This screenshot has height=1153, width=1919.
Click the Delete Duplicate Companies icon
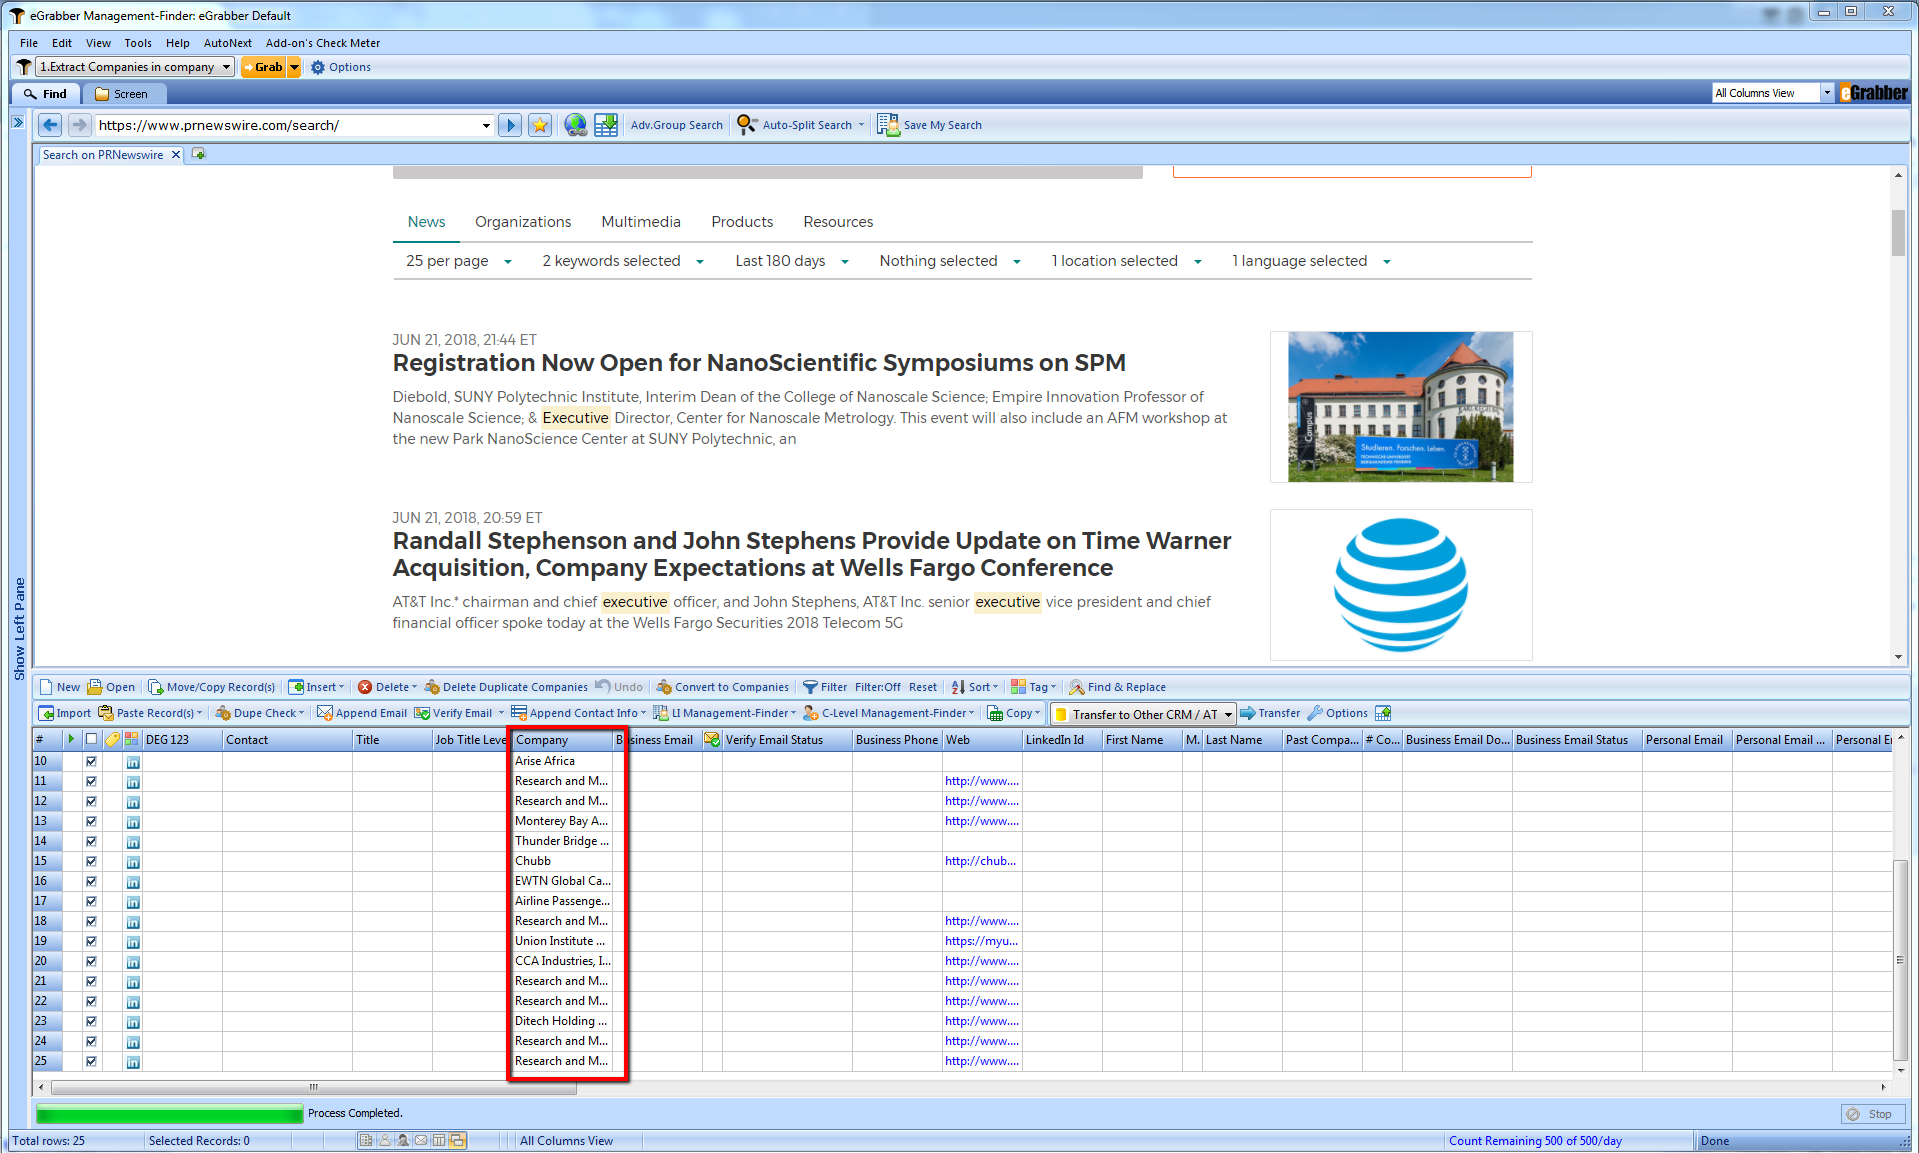tap(432, 687)
